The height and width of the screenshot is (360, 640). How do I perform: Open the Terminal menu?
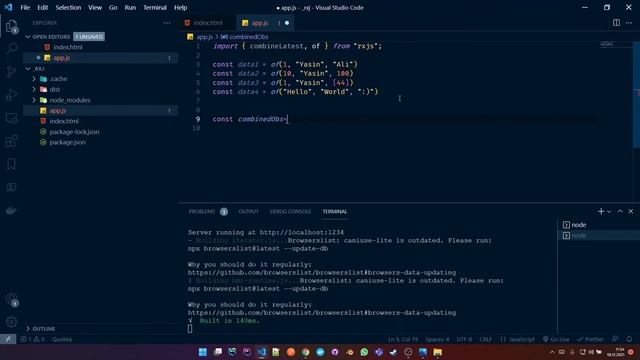pyautogui.click(x=155, y=7)
